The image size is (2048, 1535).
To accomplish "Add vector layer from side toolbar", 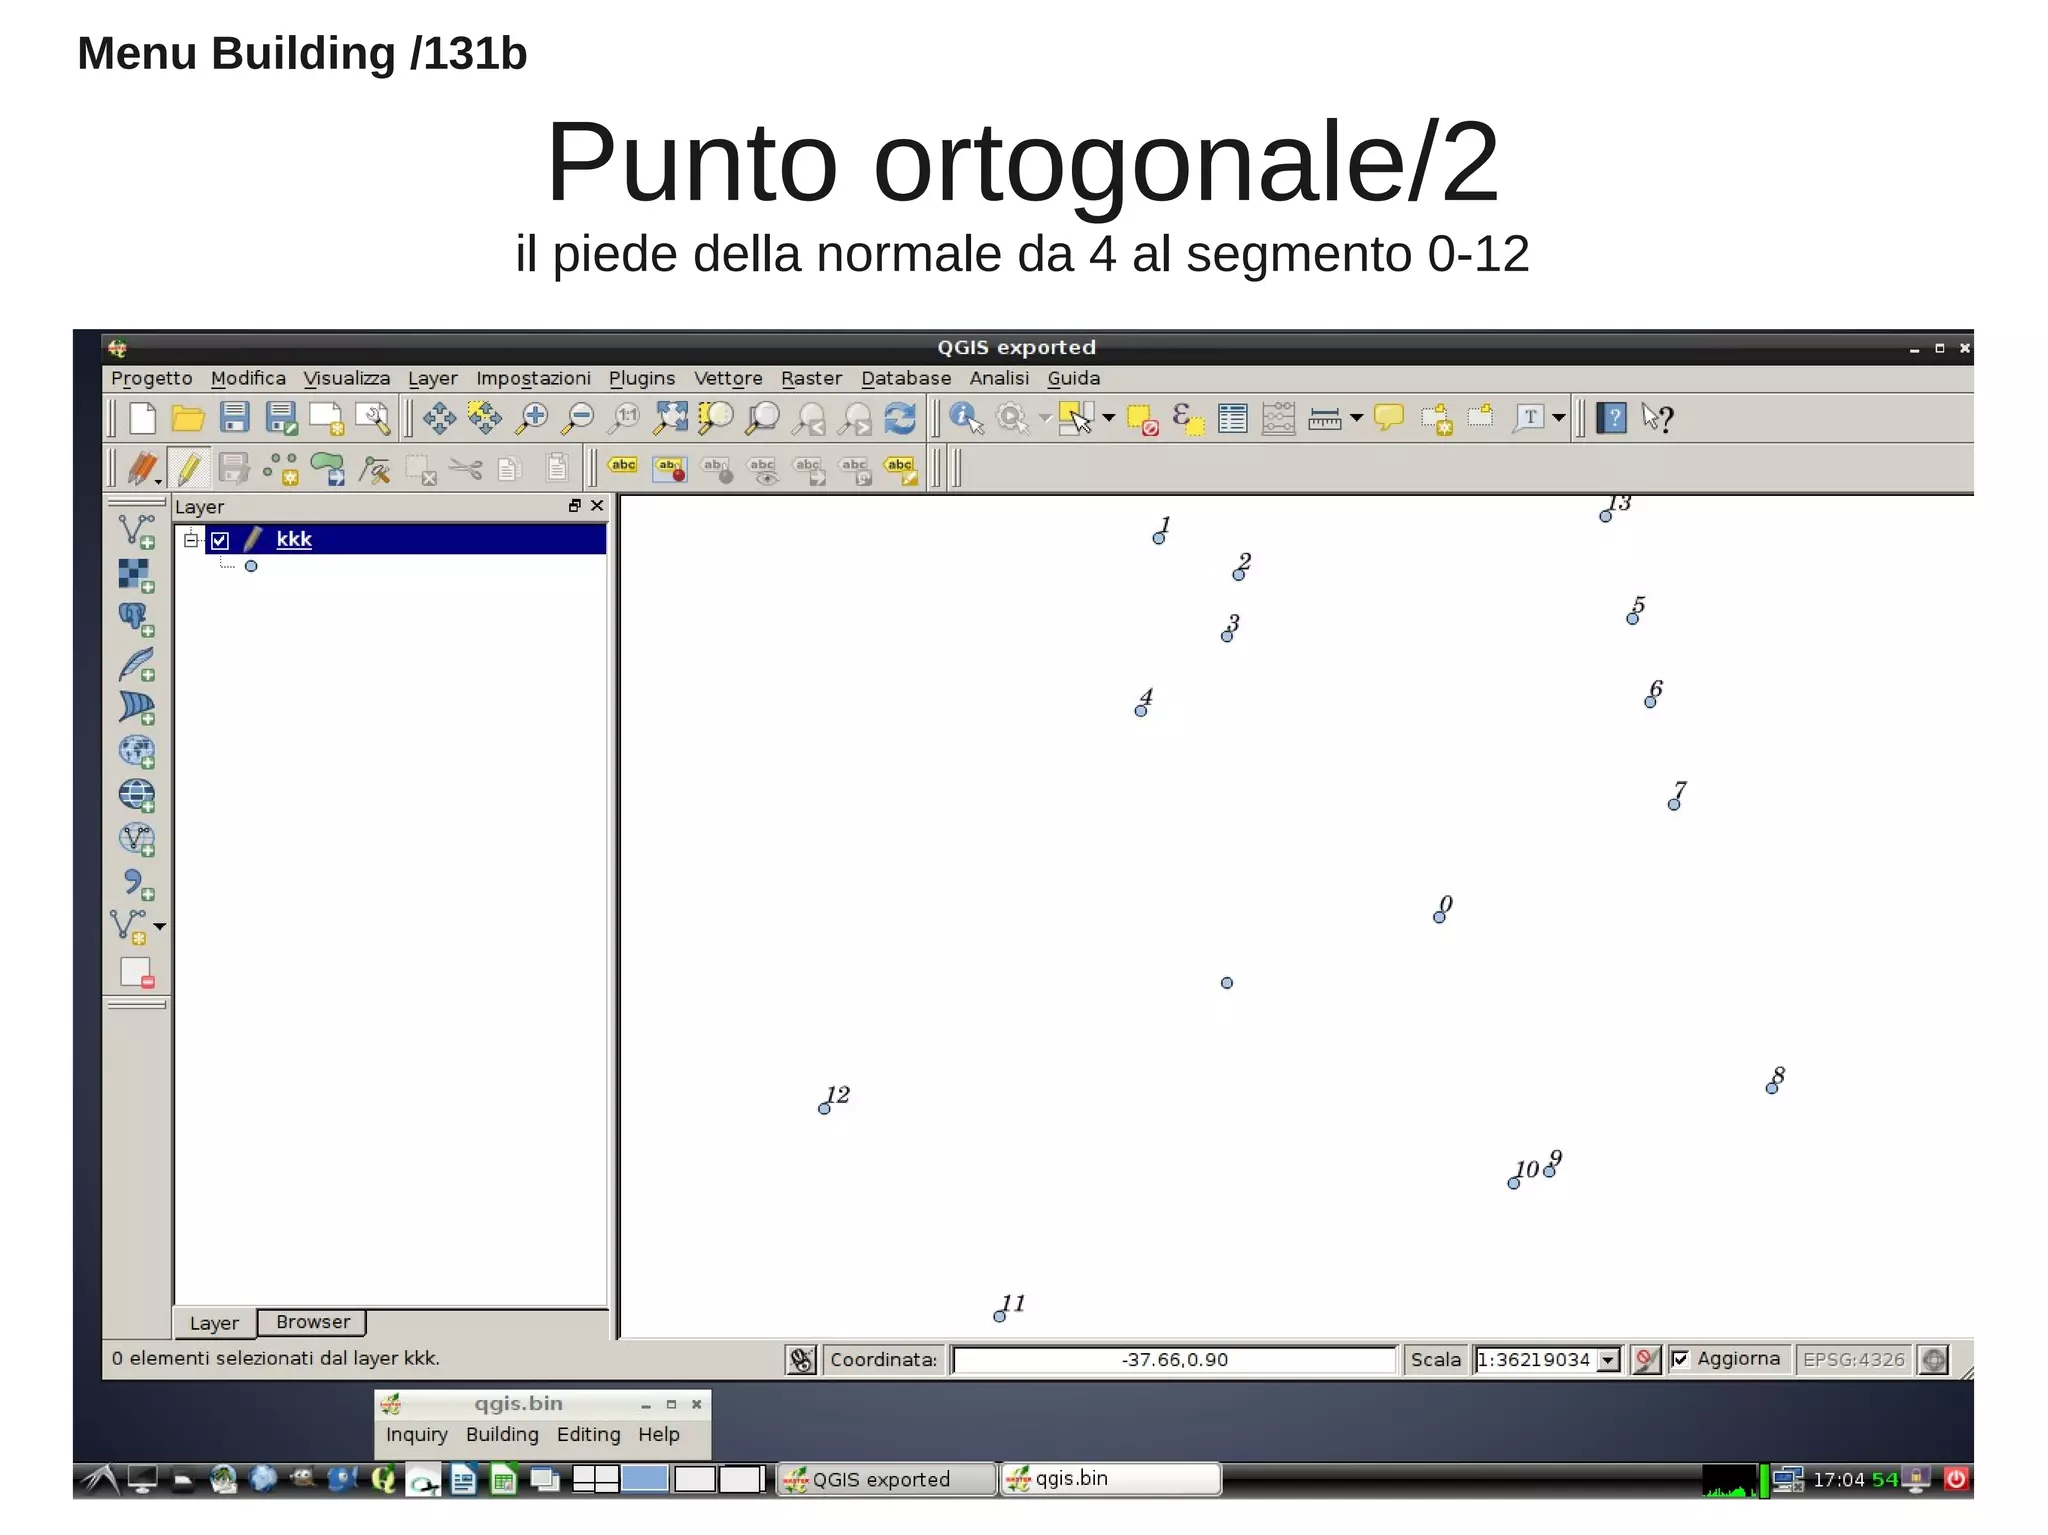I will click(135, 531).
